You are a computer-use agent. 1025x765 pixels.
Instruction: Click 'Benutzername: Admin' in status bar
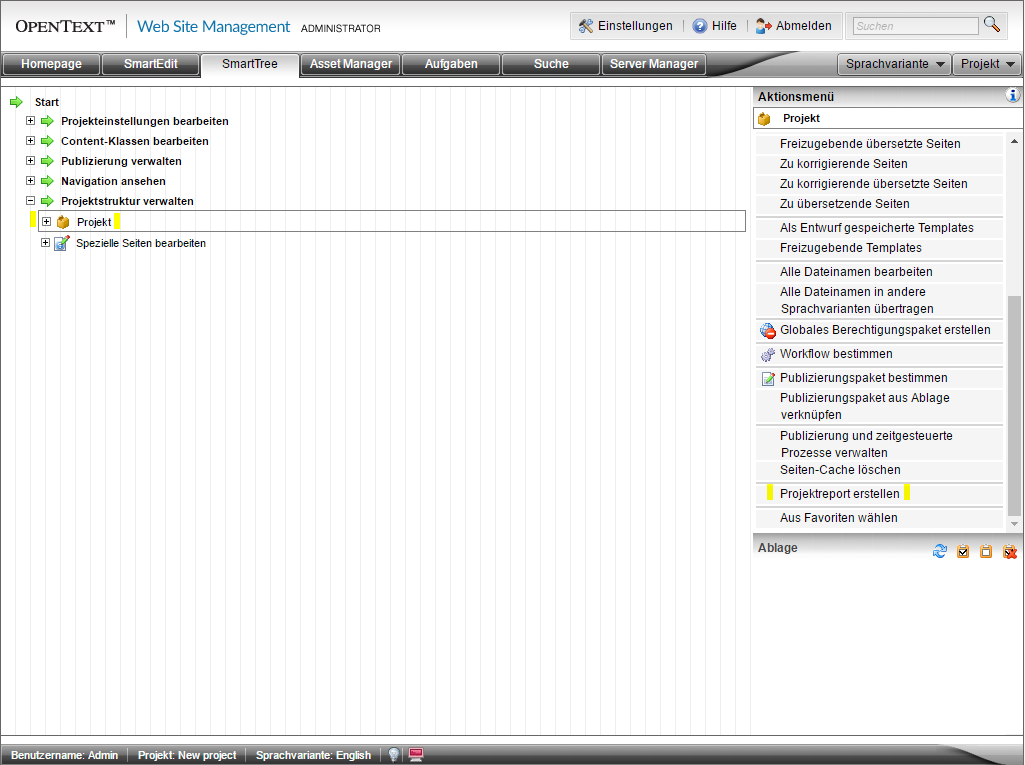(x=65, y=755)
